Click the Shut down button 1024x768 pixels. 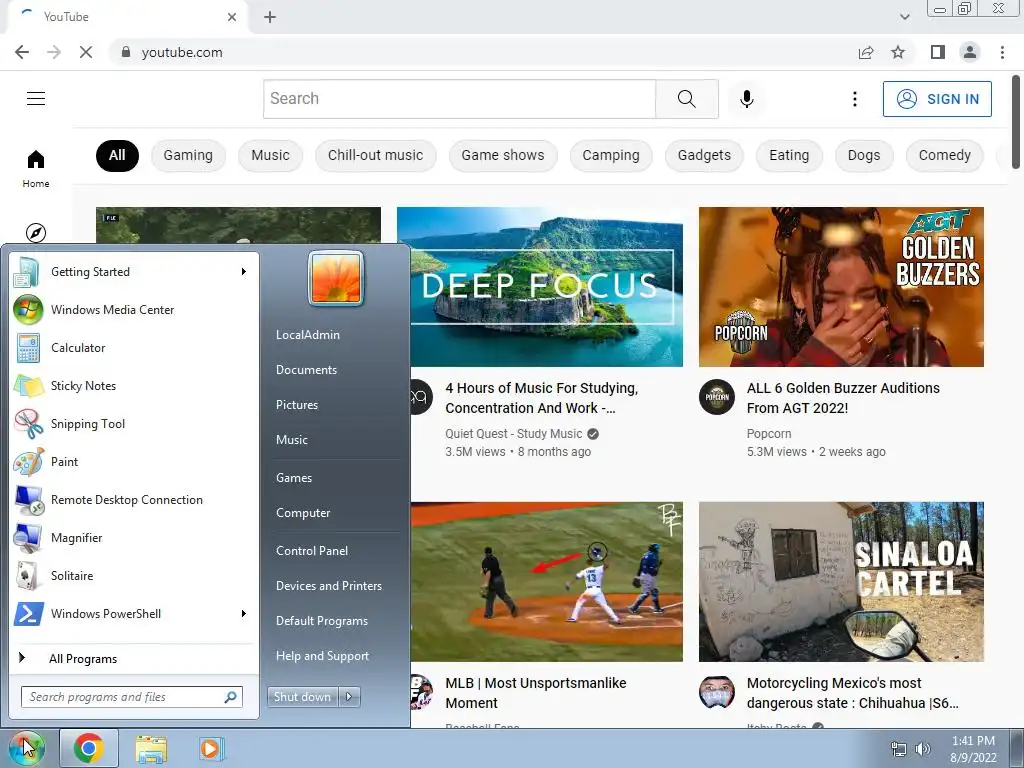point(302,697)
